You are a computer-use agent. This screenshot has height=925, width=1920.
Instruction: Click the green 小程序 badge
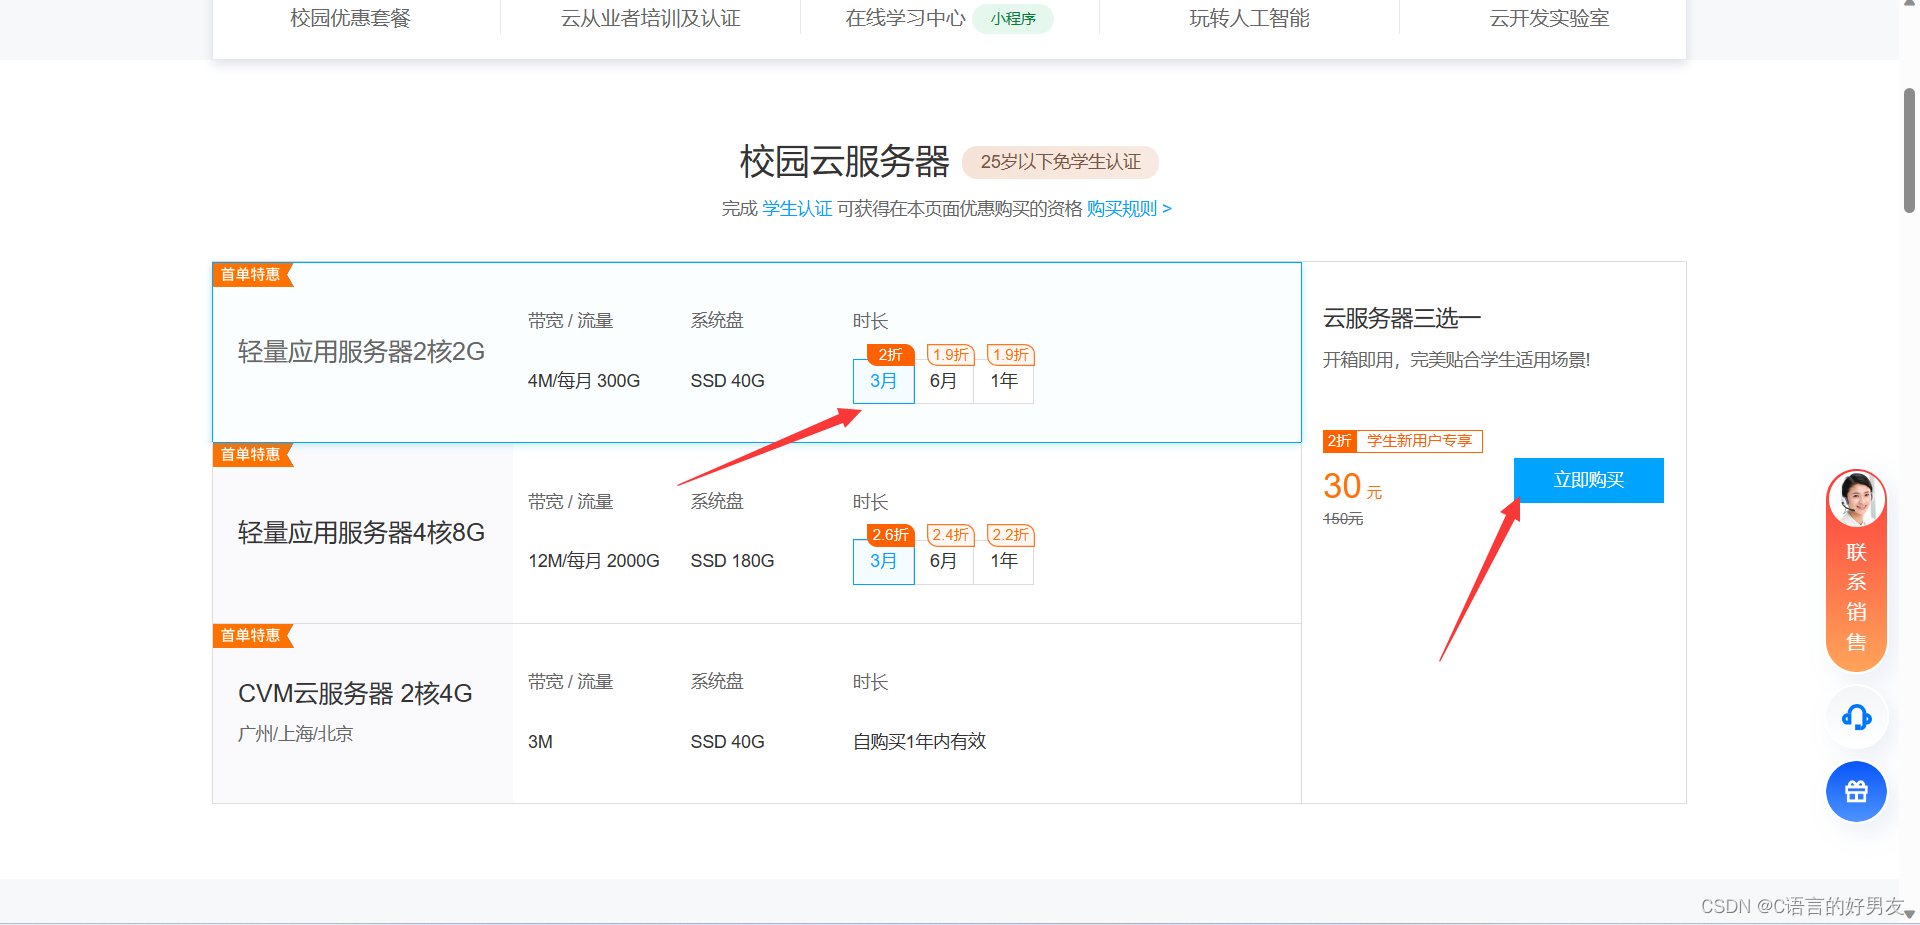[x=1013, y=18]
